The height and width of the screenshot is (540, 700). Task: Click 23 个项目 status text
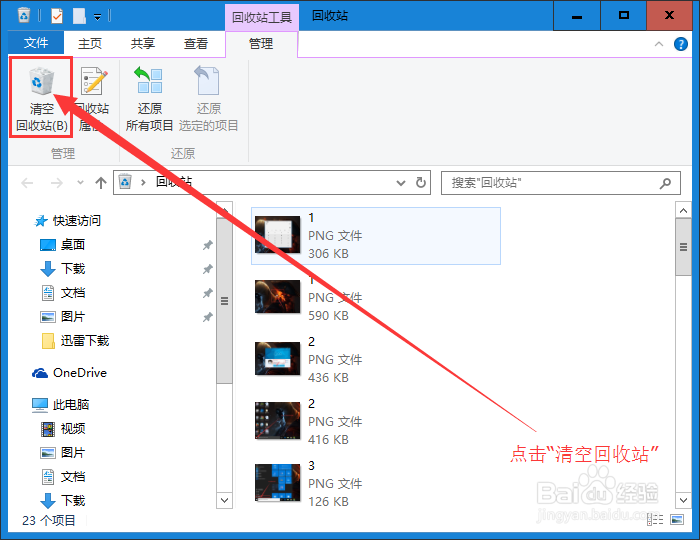tap(49, 520)
